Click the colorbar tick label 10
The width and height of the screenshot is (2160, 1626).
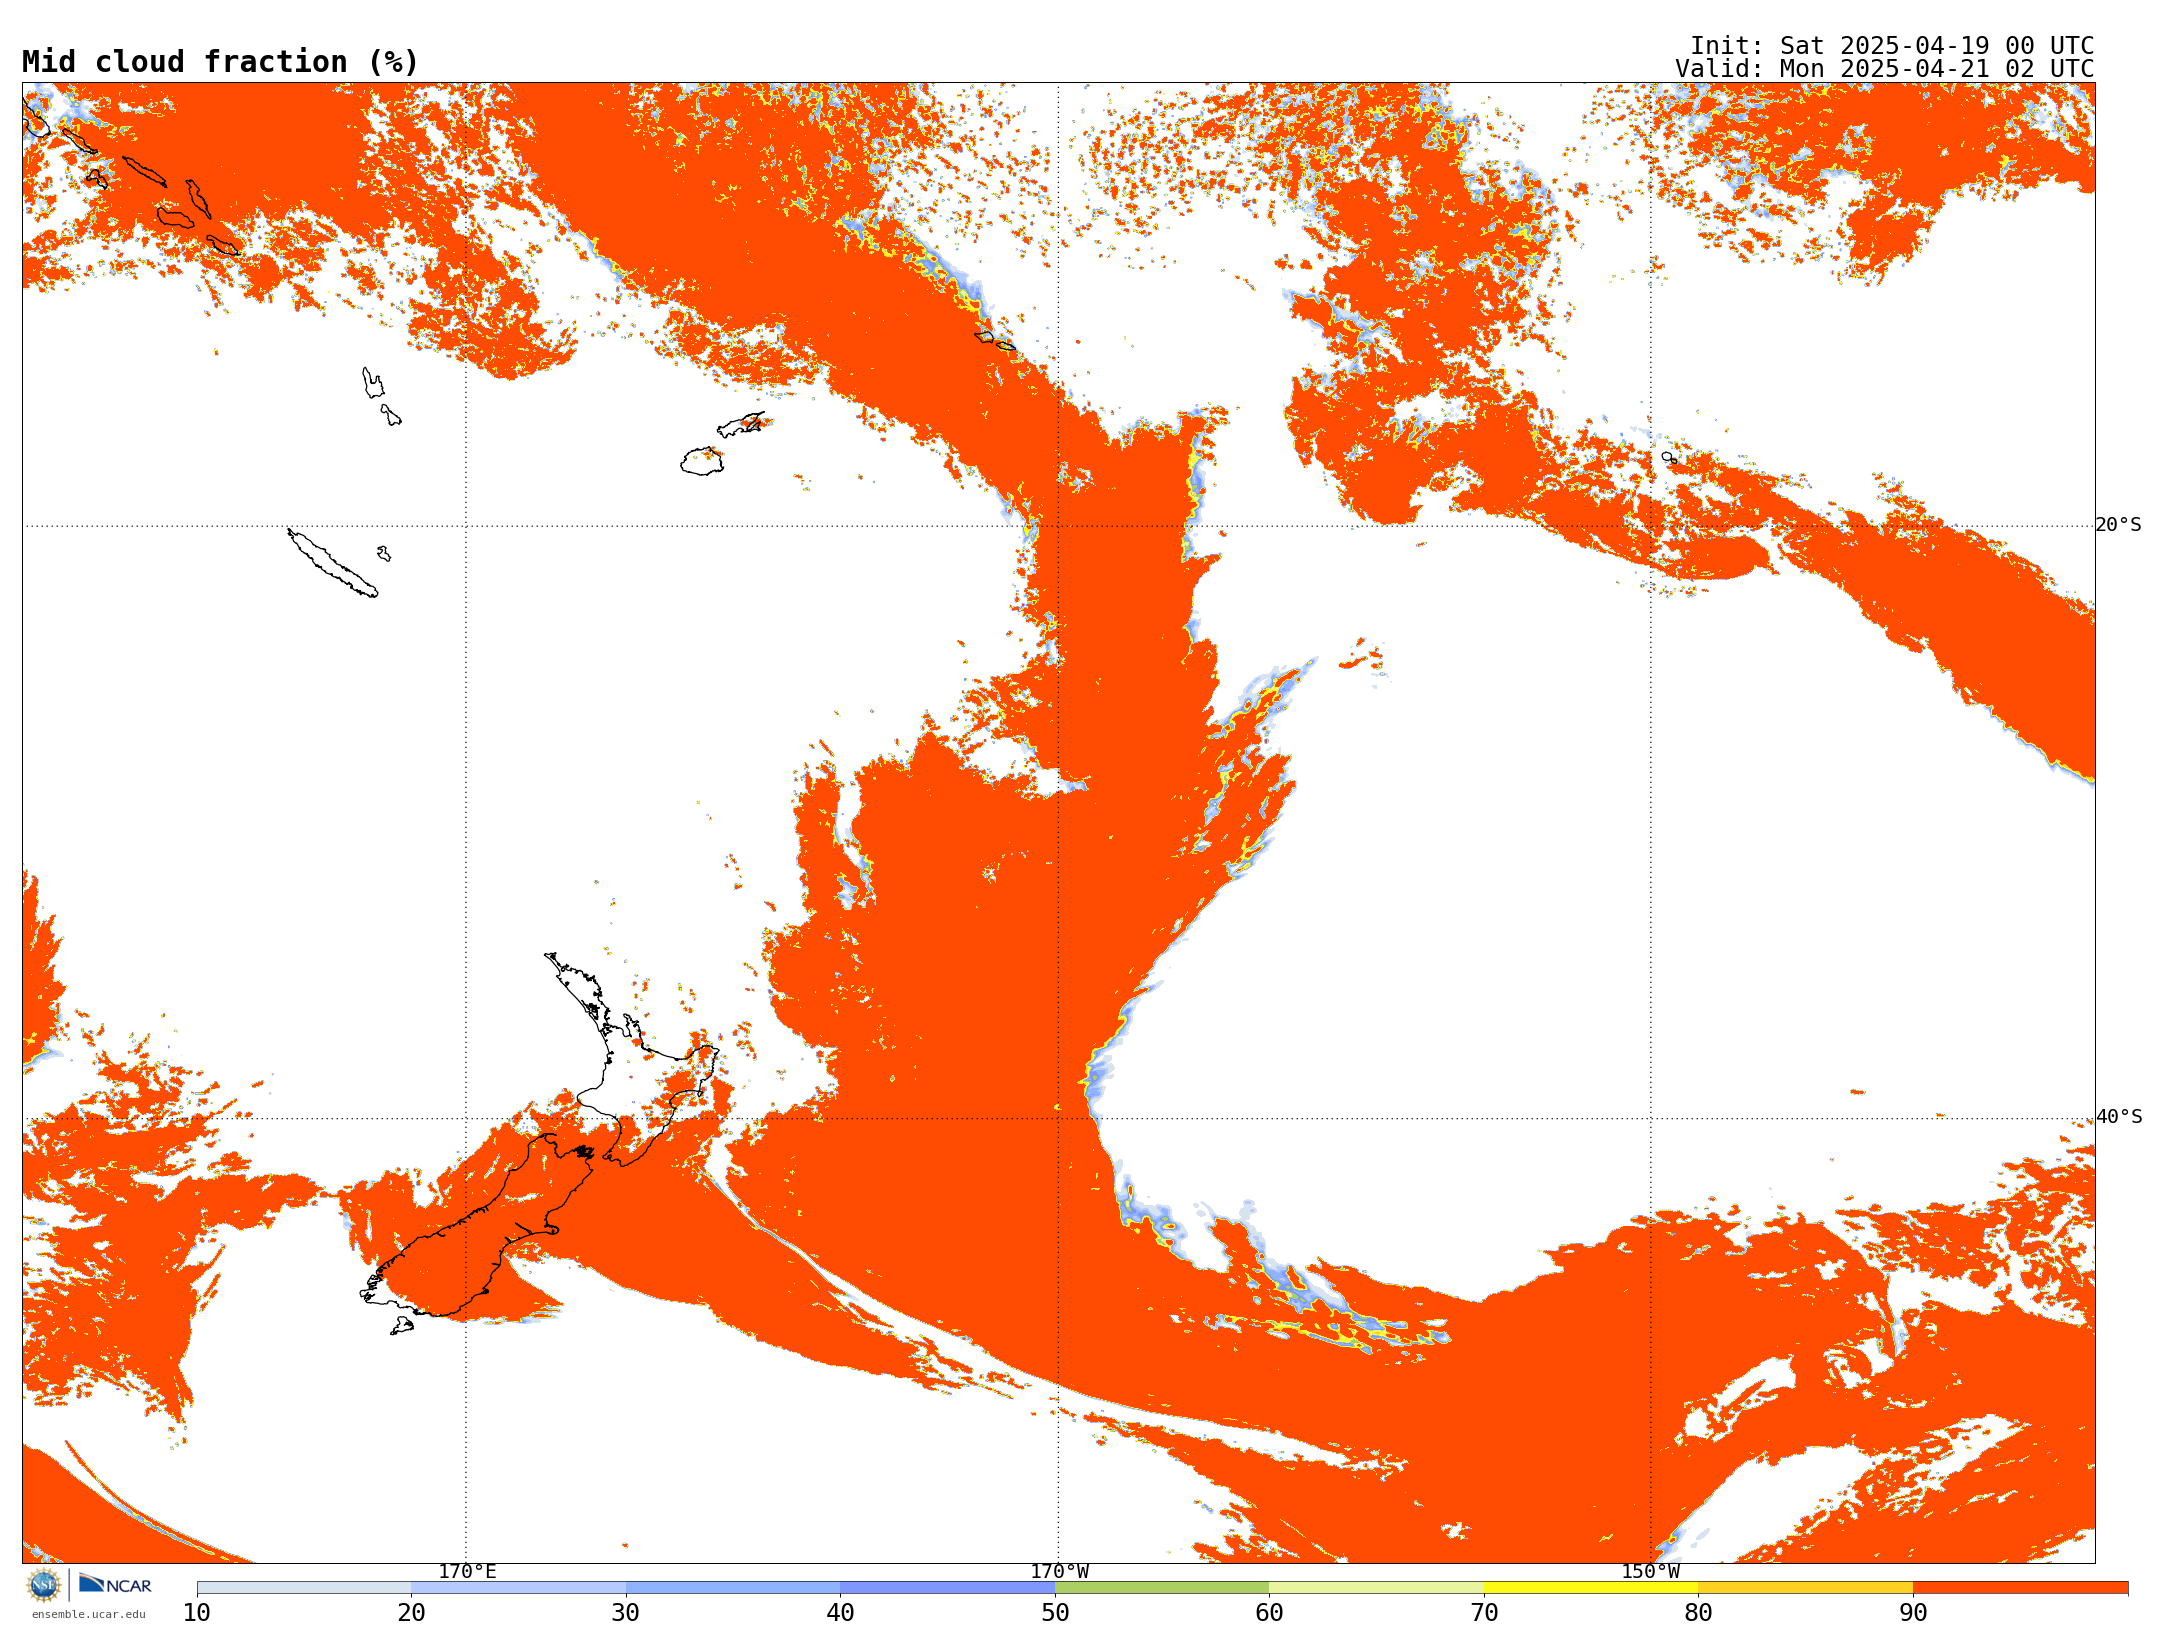coord(197,1613)
